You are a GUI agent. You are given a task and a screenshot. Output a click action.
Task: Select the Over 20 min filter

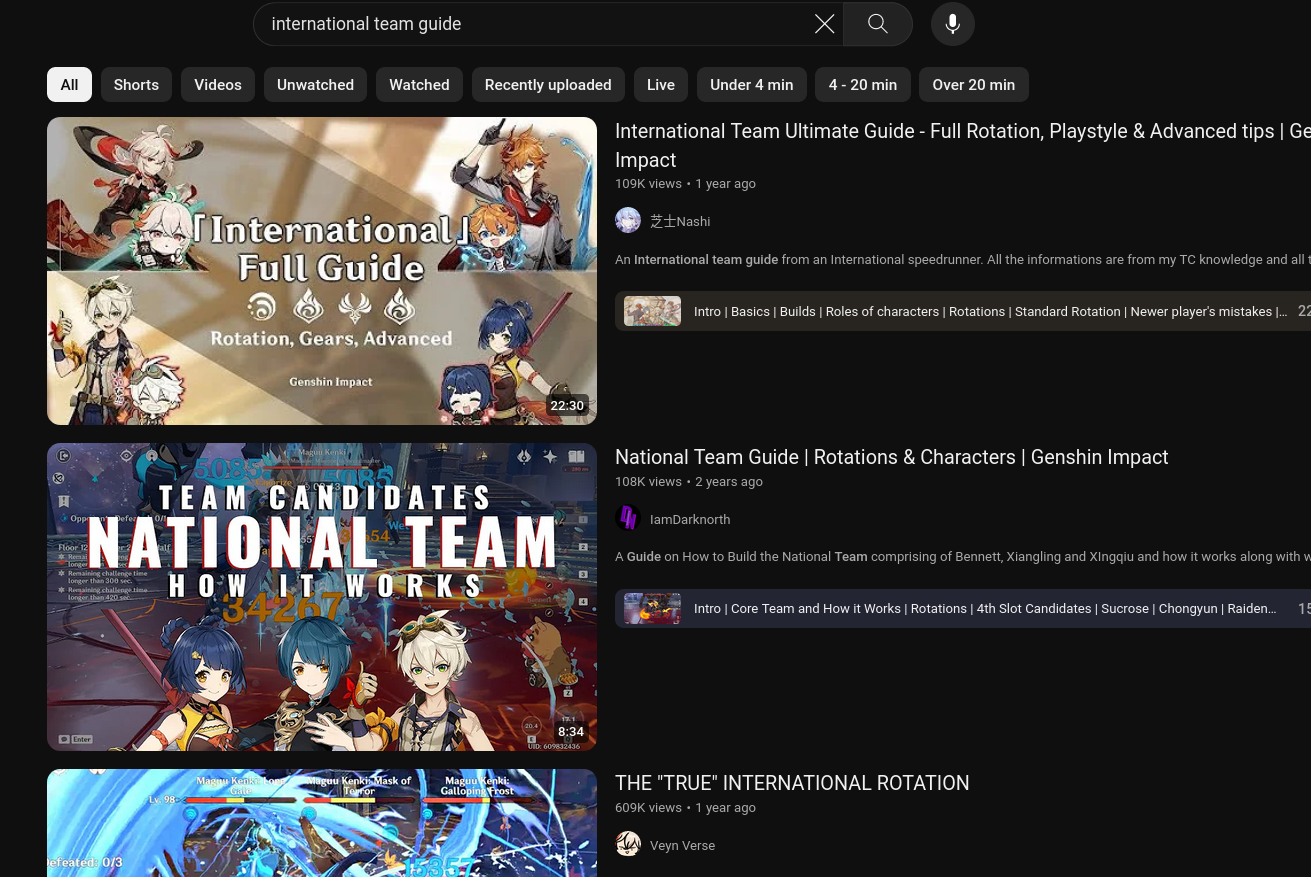(974, 85)
